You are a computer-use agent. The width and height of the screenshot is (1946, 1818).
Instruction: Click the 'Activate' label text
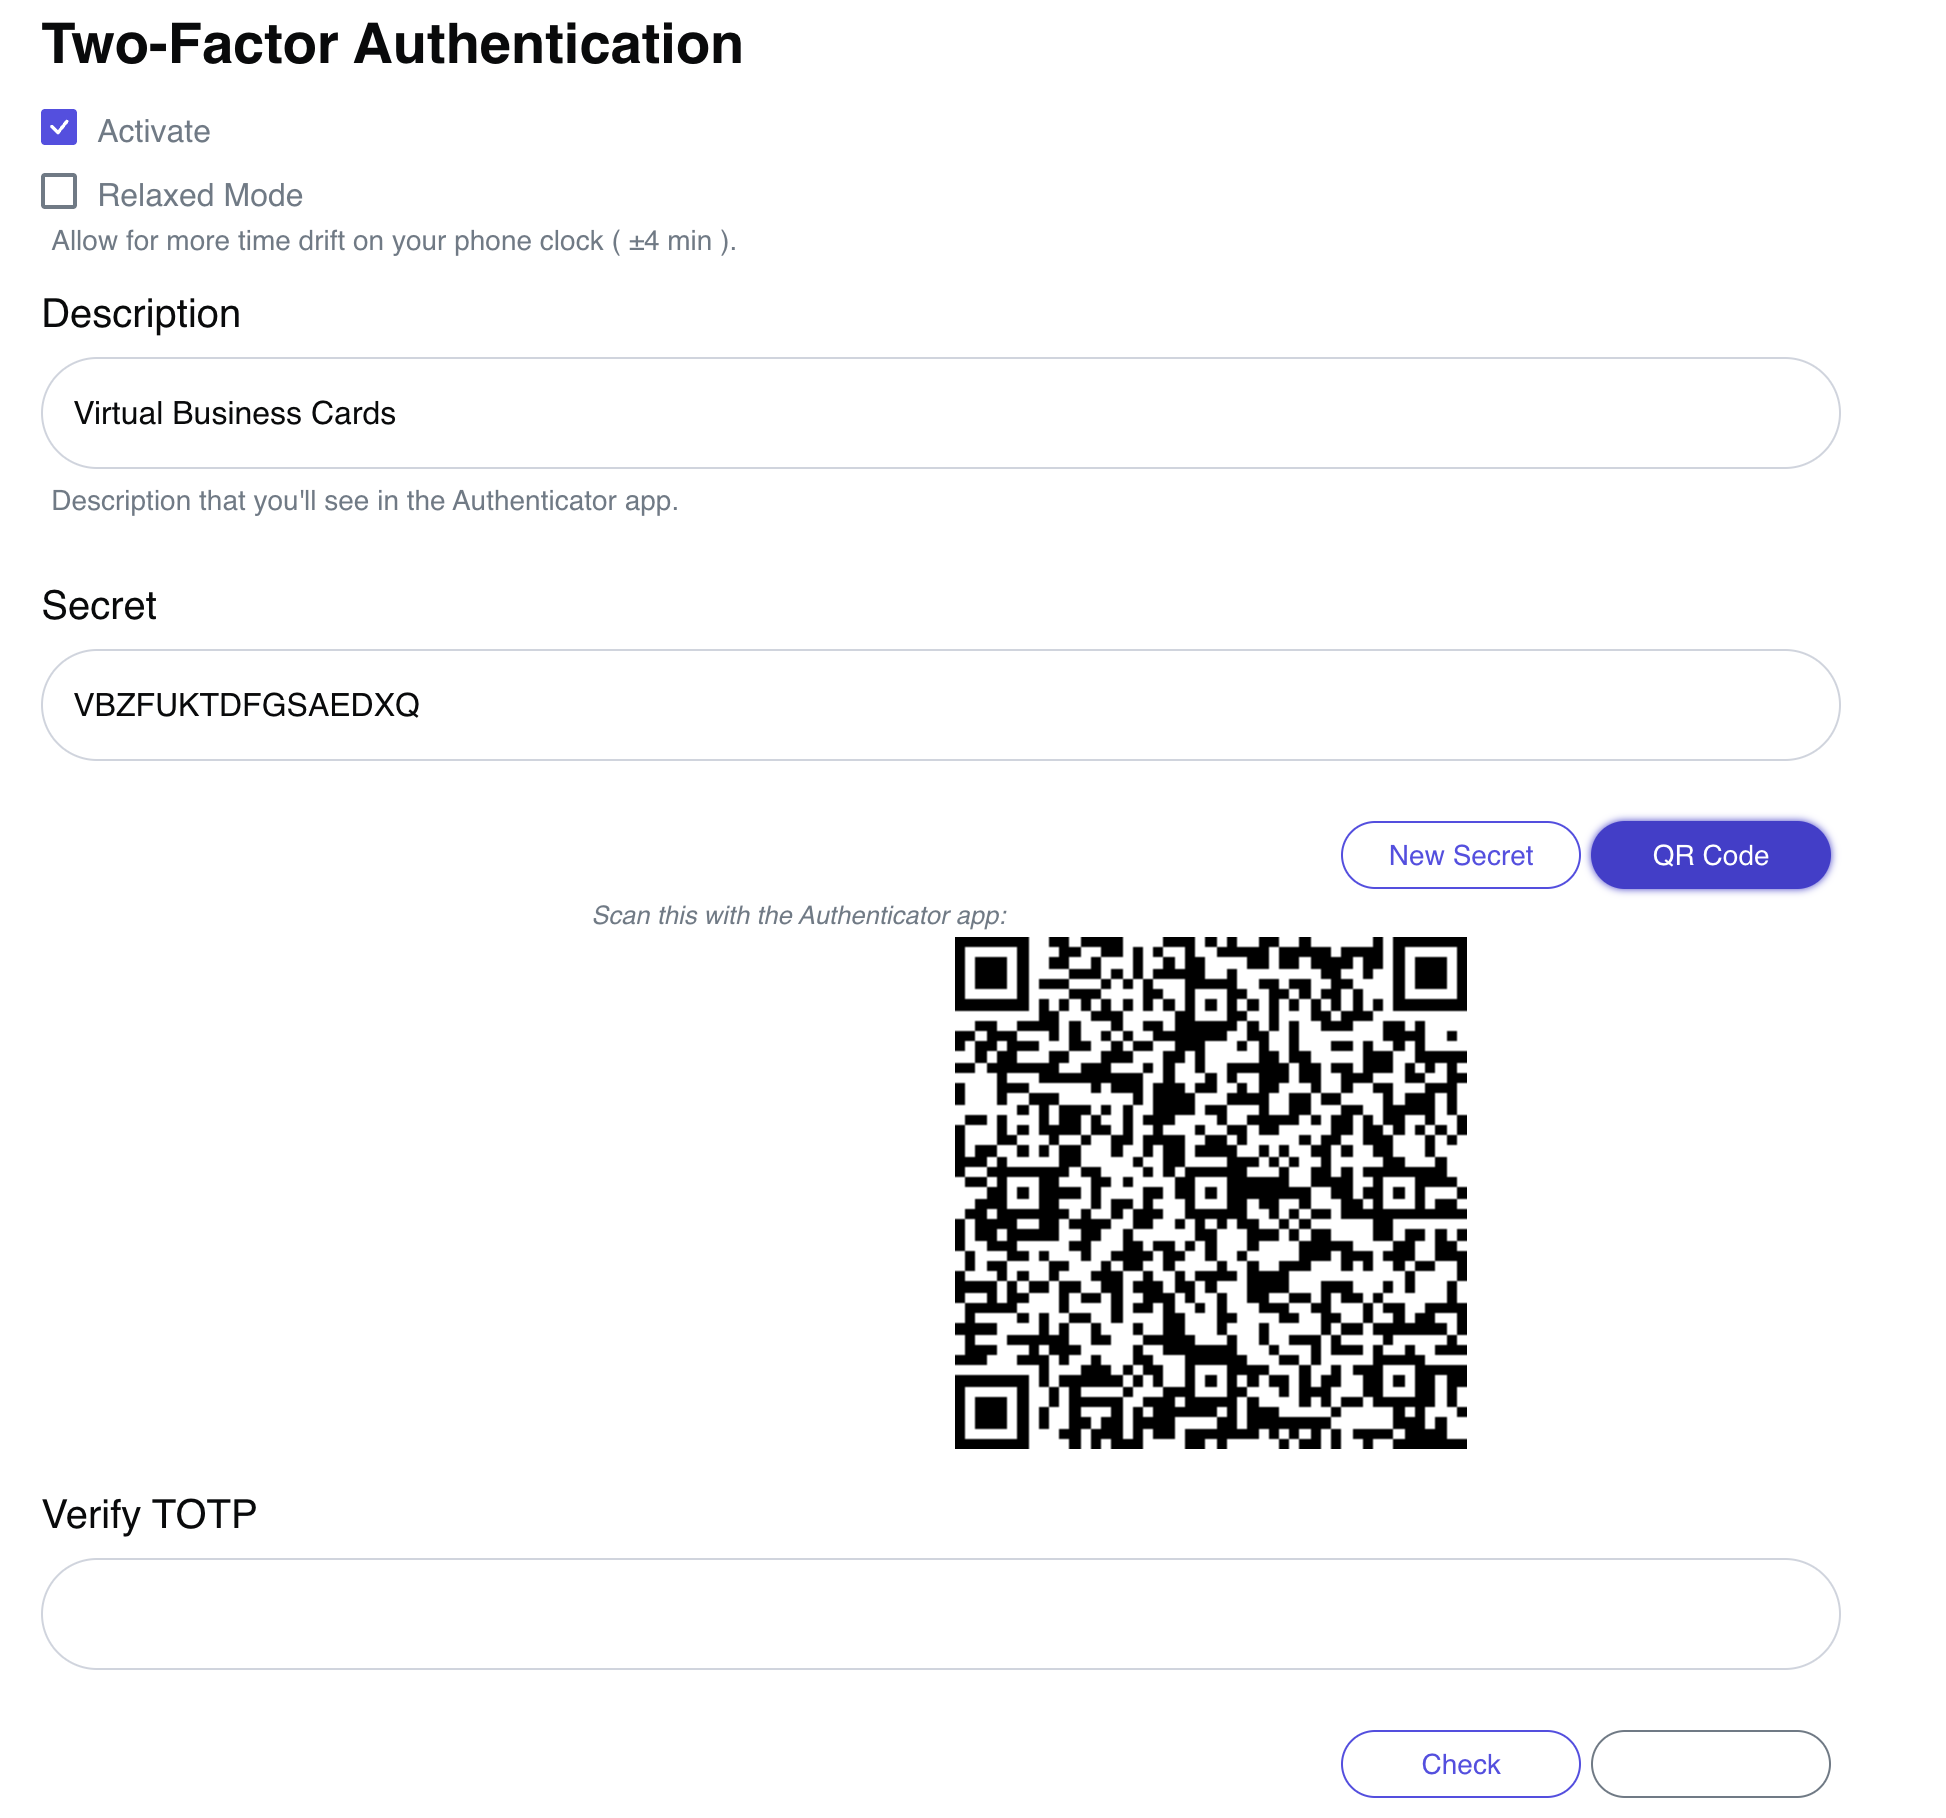pos(154,131)
